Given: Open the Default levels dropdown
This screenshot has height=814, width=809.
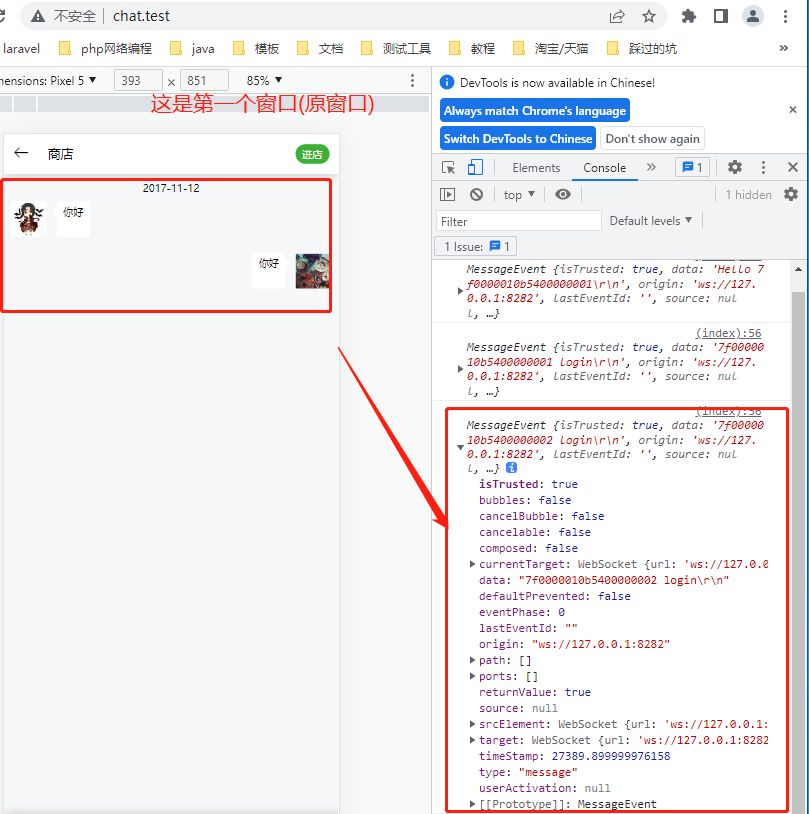Looking at the screenshot, I should point(651,220).
